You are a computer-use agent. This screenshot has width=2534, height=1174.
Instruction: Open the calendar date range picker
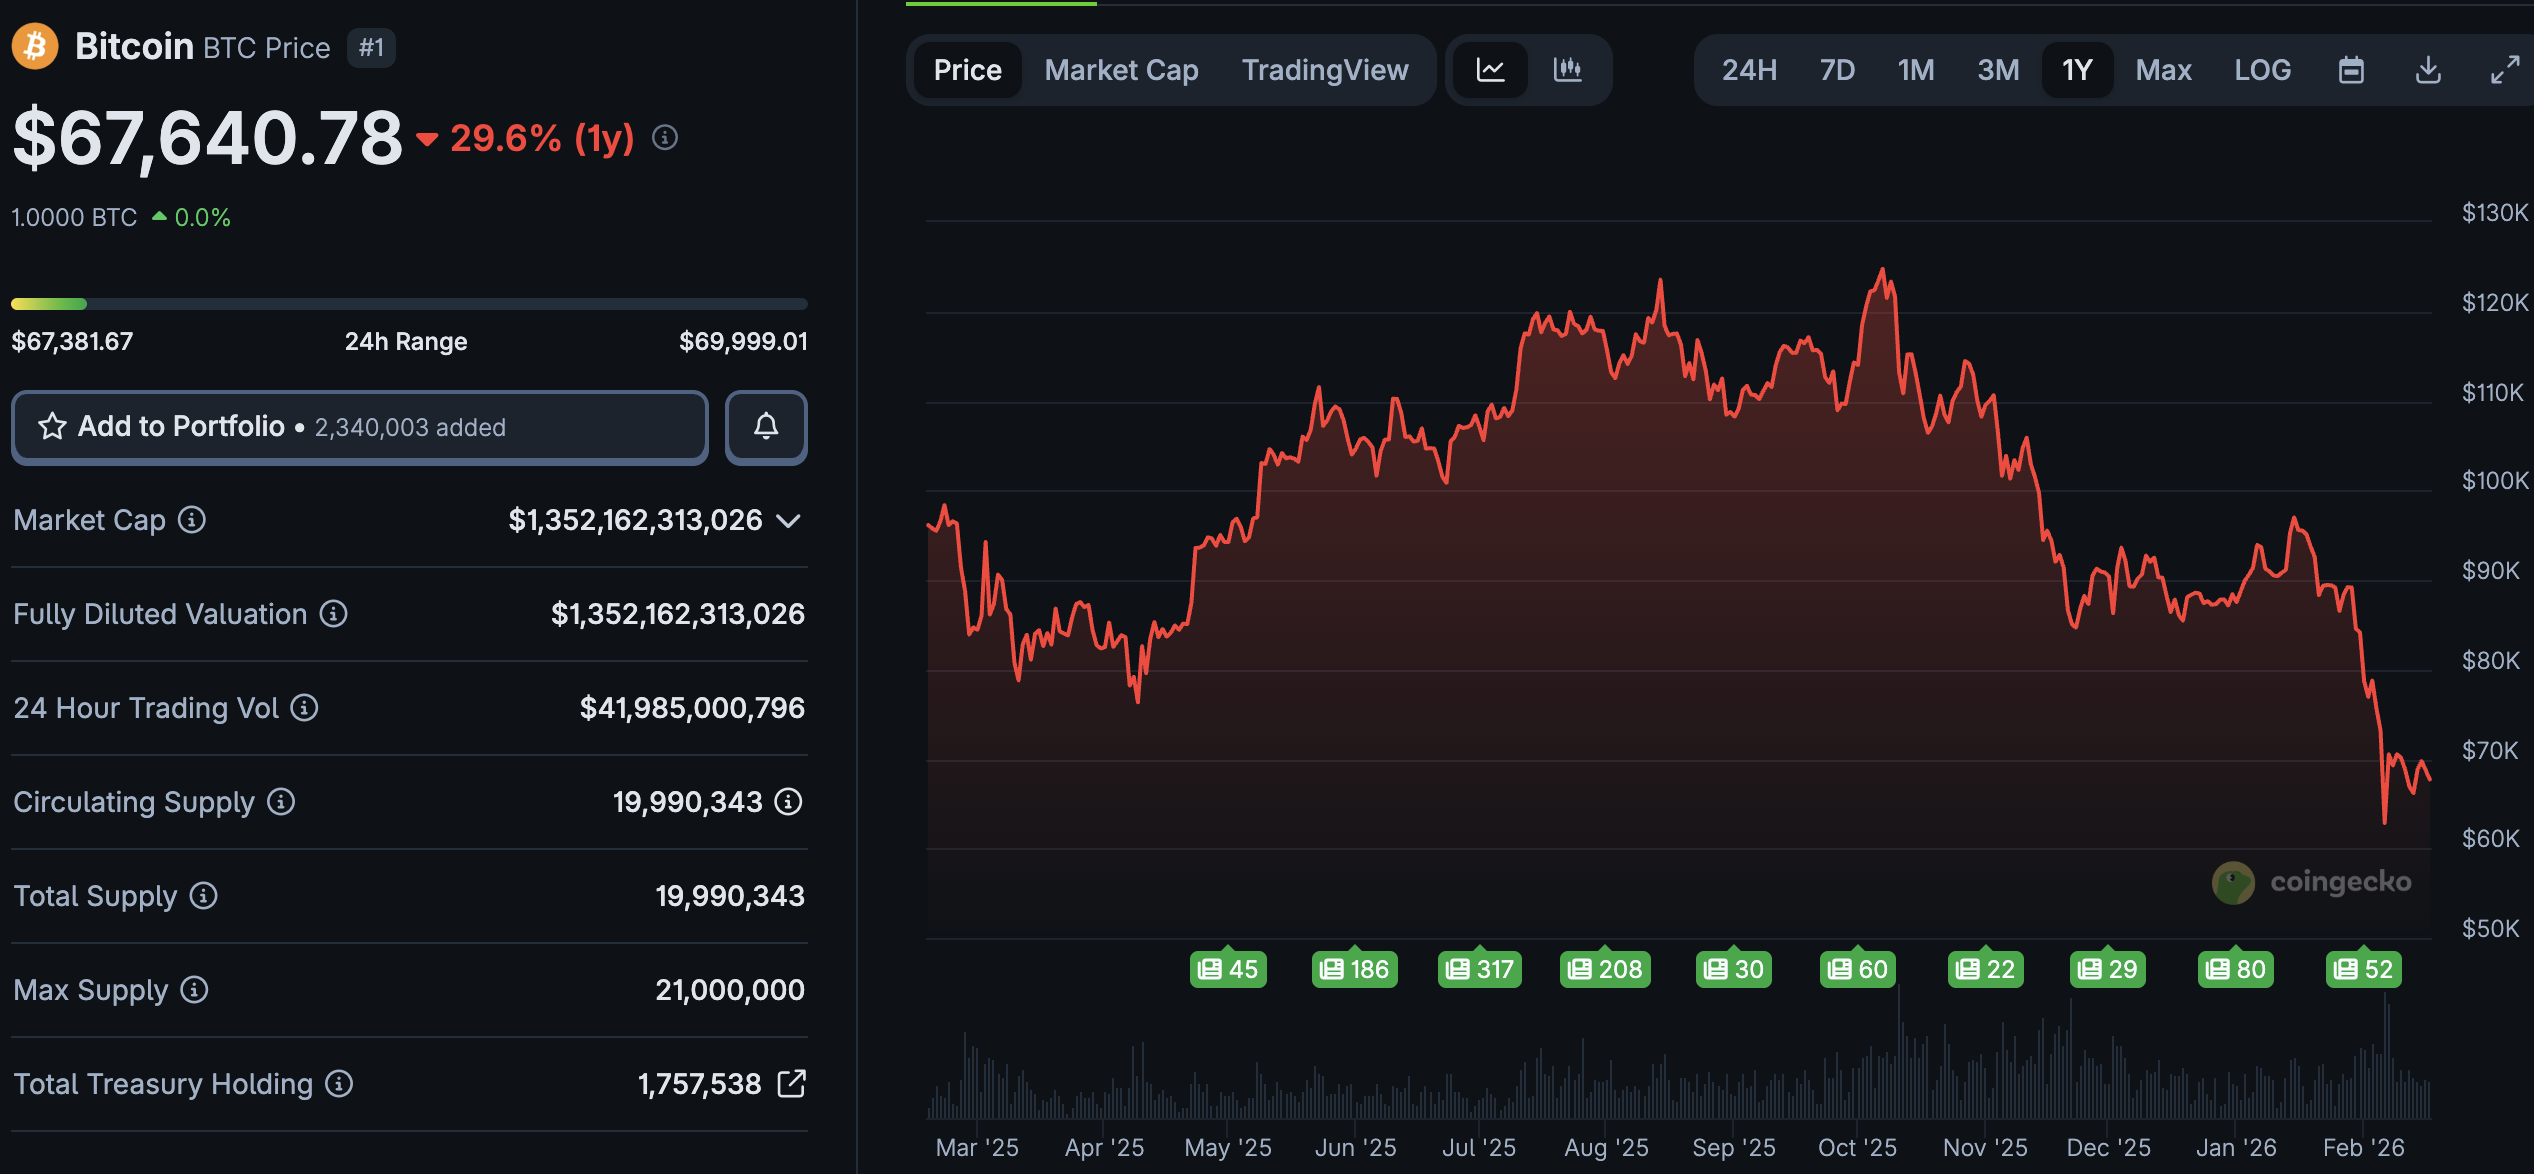pos(2351,70)
